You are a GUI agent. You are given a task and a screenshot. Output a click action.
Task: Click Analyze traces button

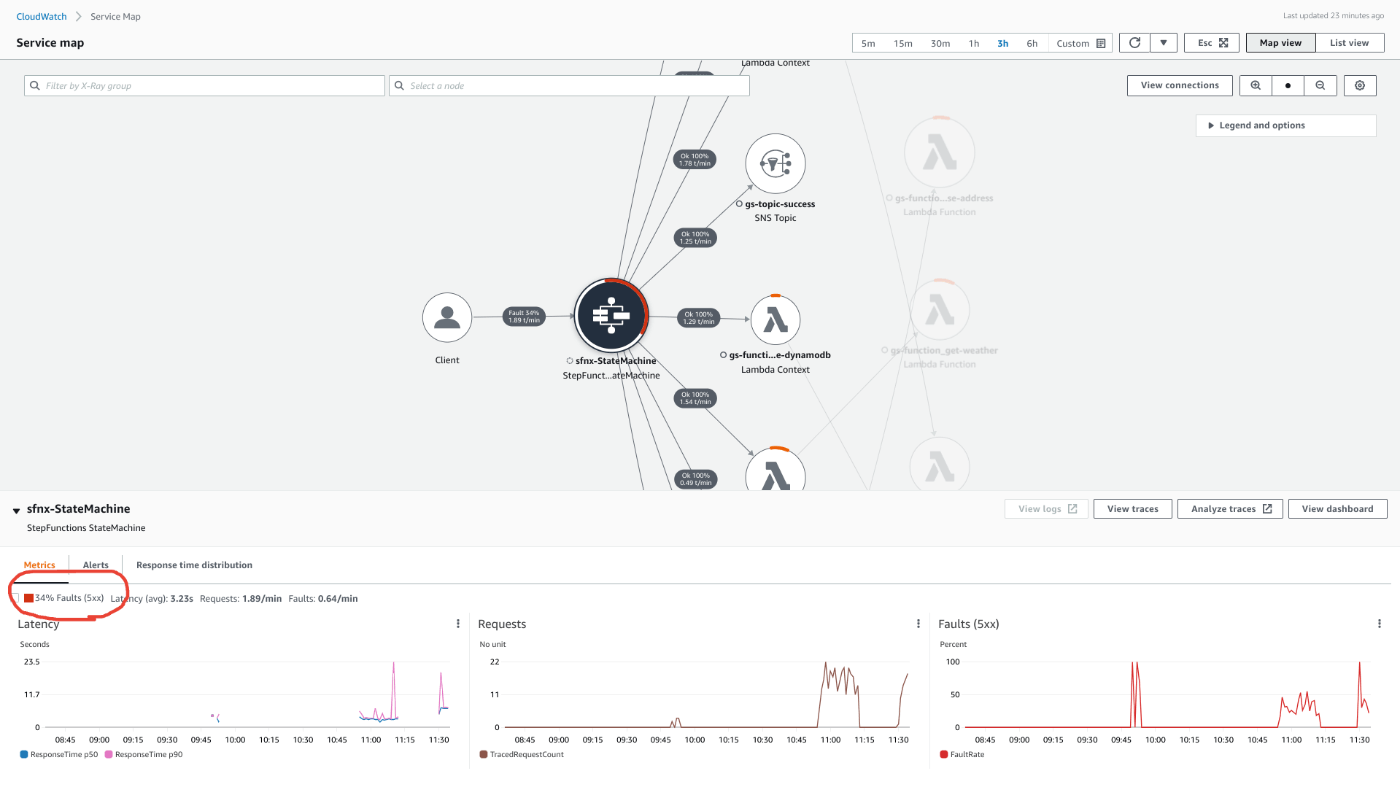coord(1230,509)
